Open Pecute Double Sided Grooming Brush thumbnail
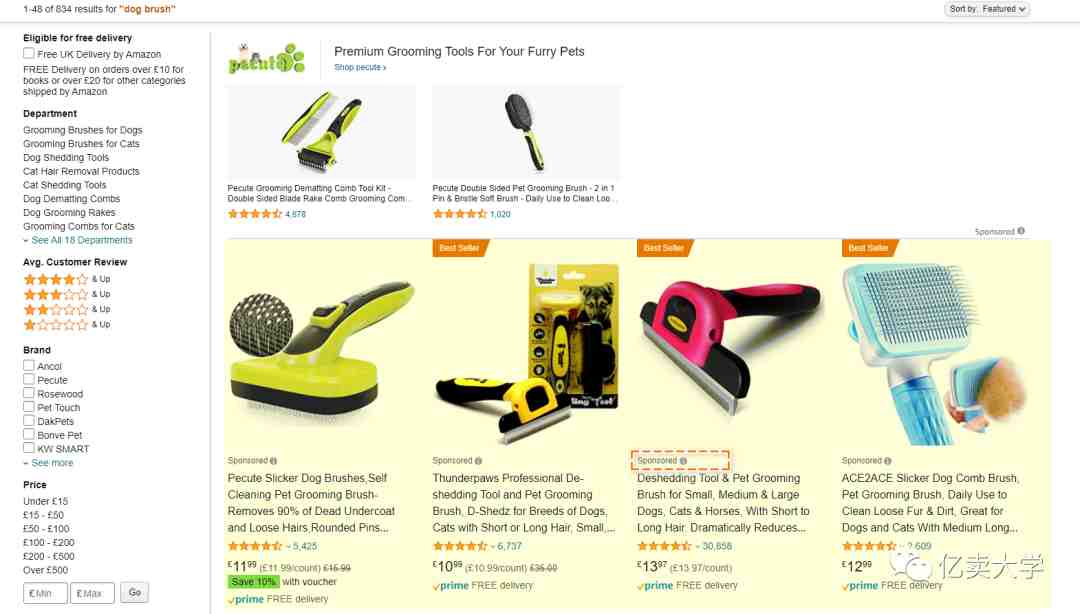Image resolution: width=1080 pixels, height=614 pixels. 526,132
